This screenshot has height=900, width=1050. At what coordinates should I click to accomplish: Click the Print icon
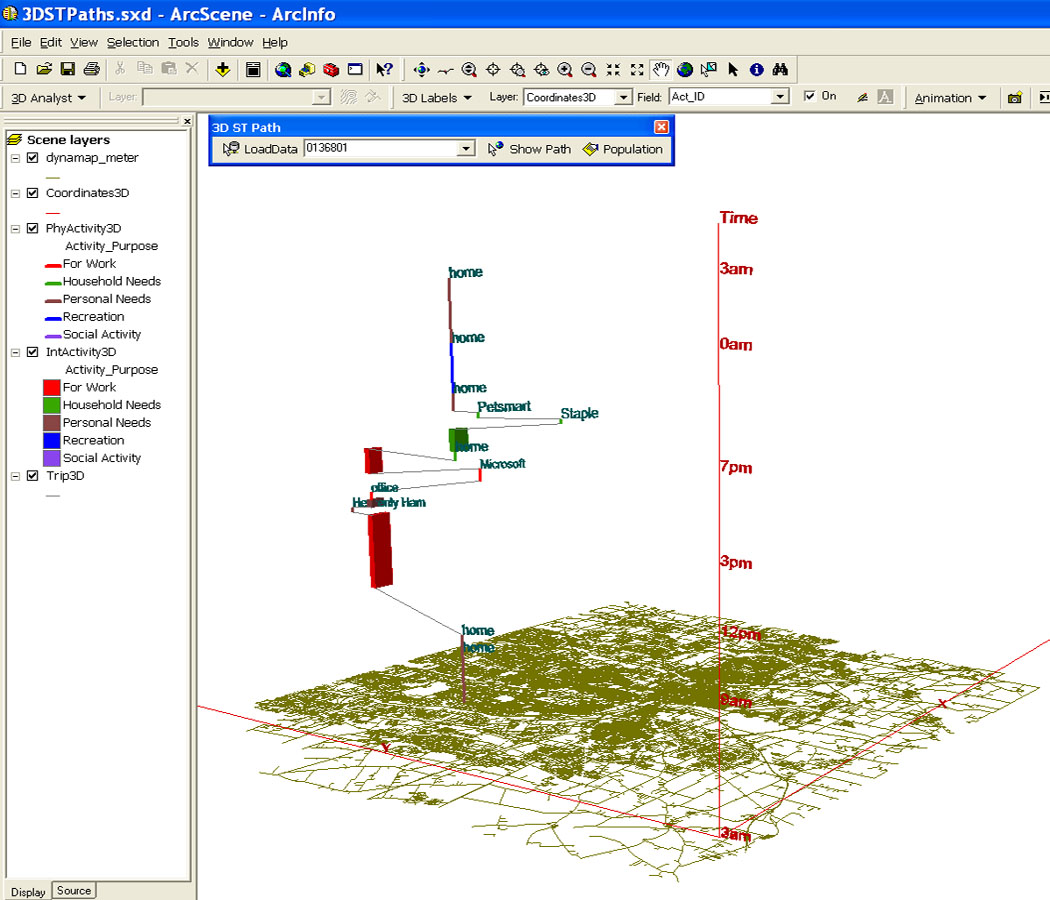tap(92, 69)
